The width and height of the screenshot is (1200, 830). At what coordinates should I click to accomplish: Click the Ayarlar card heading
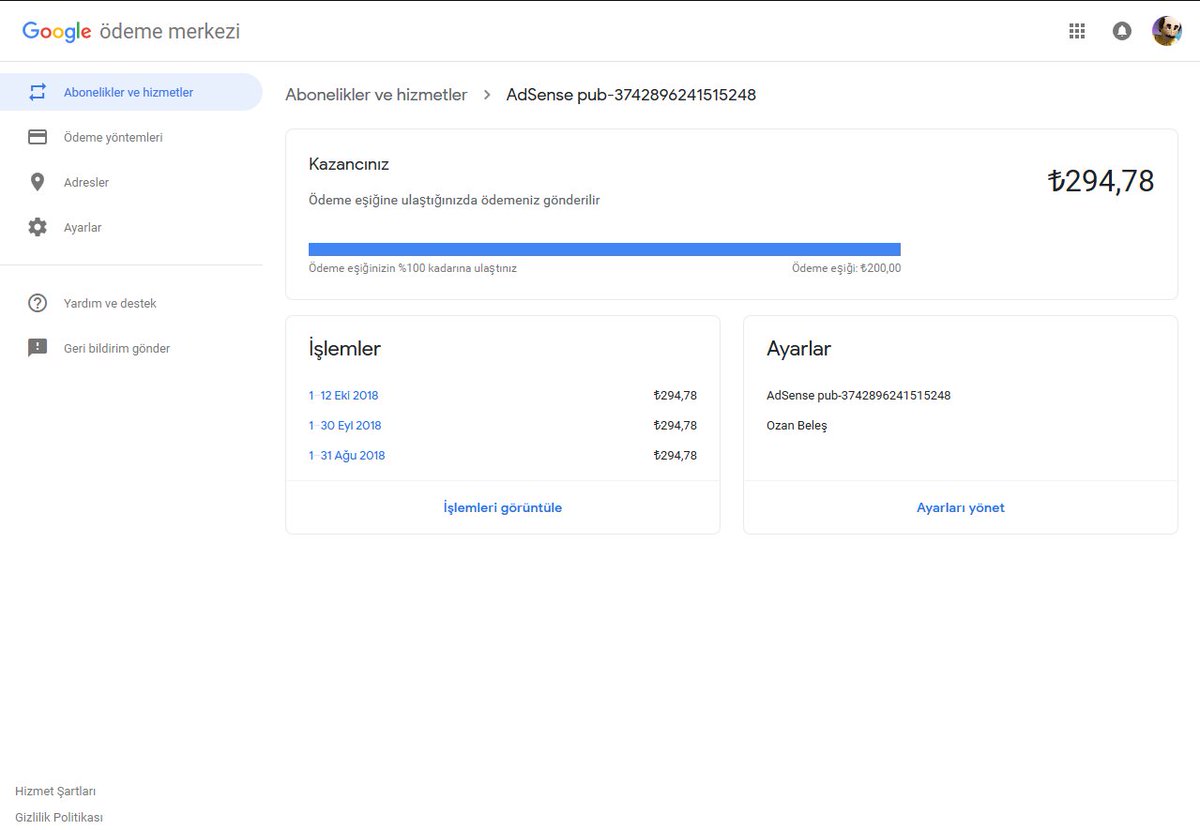[799, 349]
